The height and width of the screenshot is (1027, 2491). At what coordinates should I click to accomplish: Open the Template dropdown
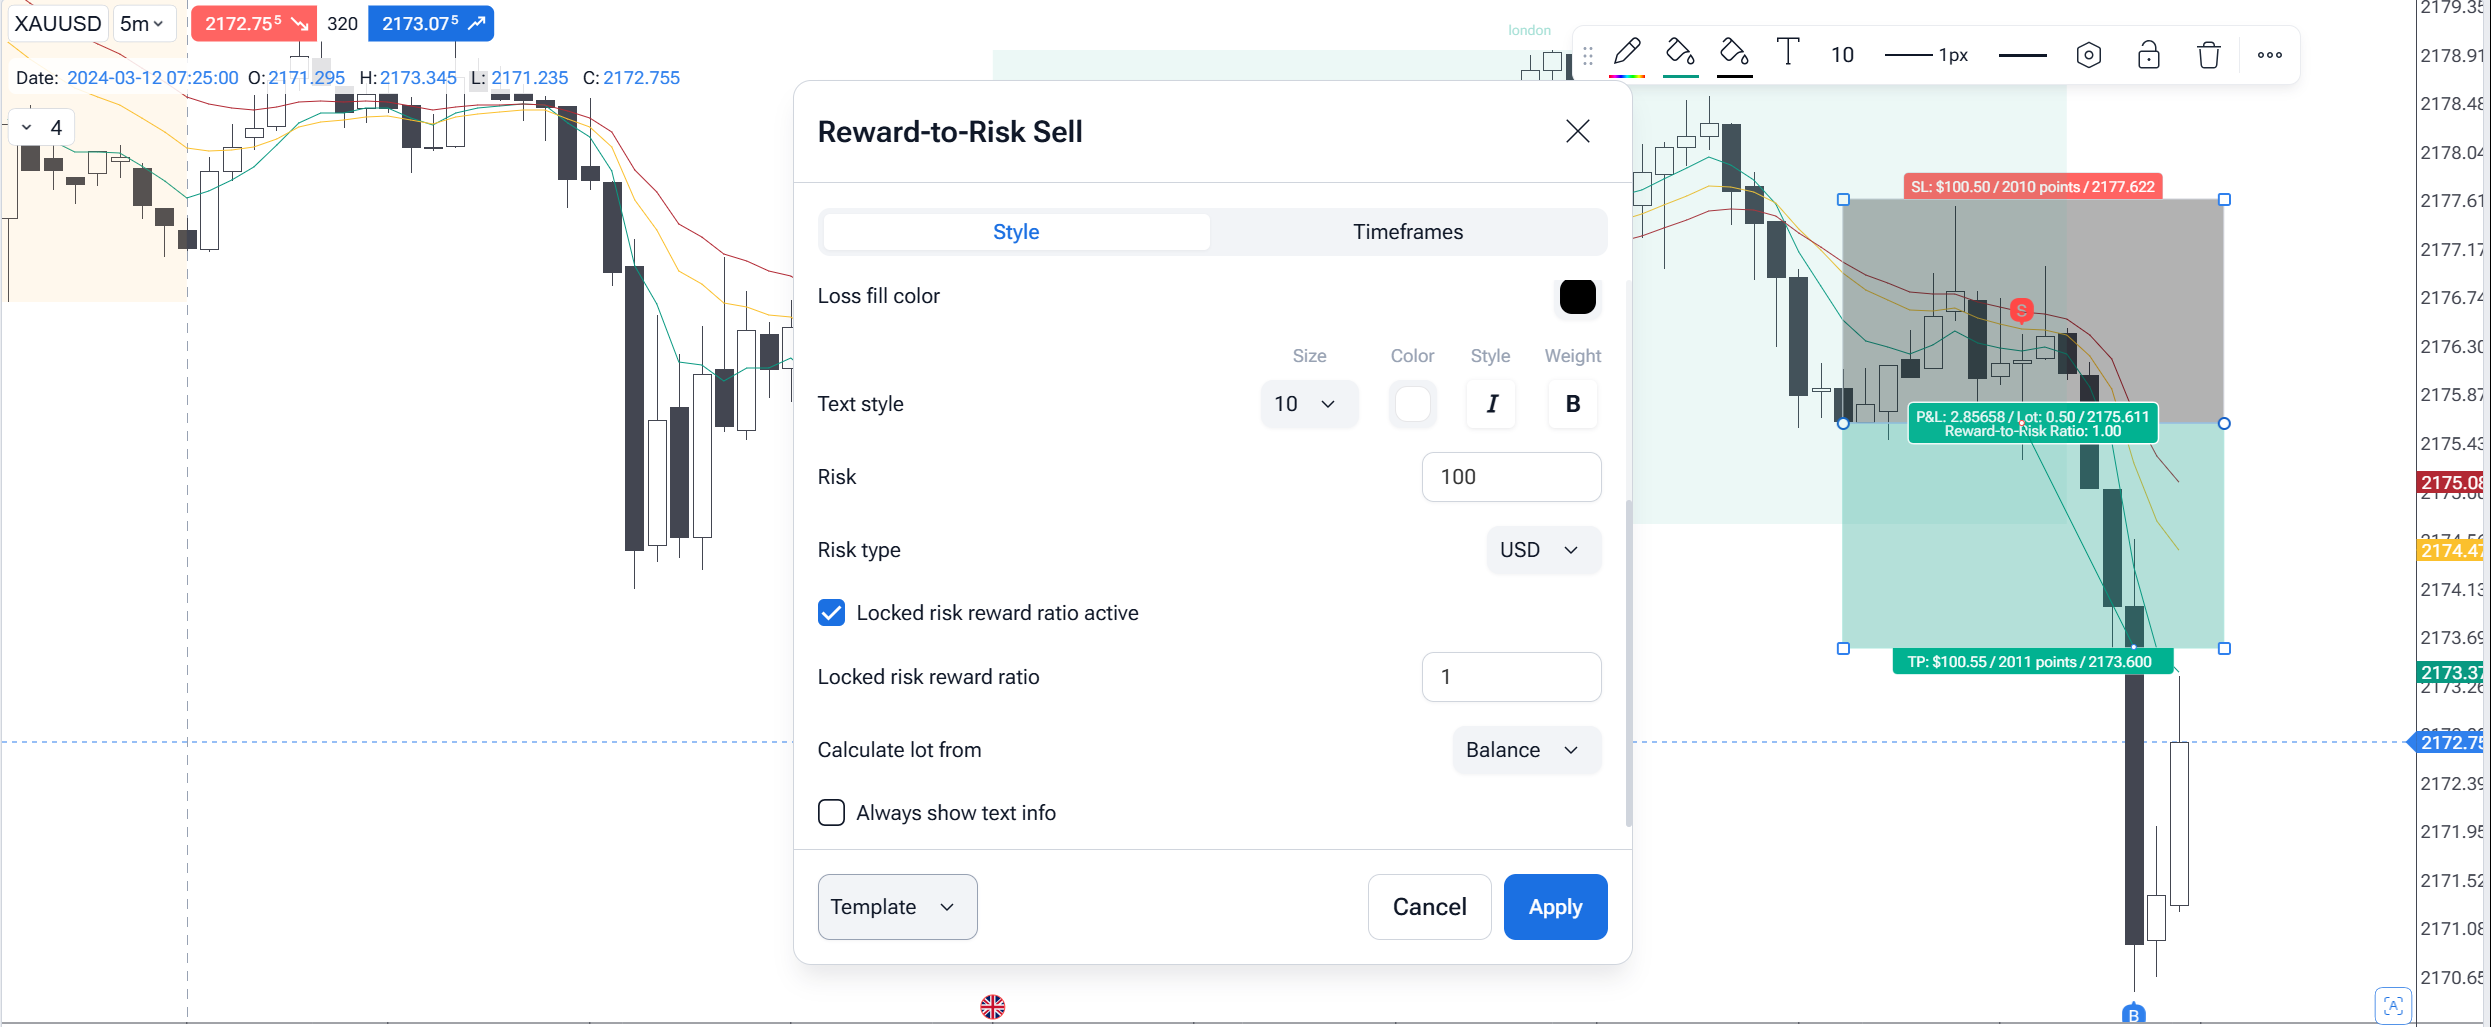[897, 907]
